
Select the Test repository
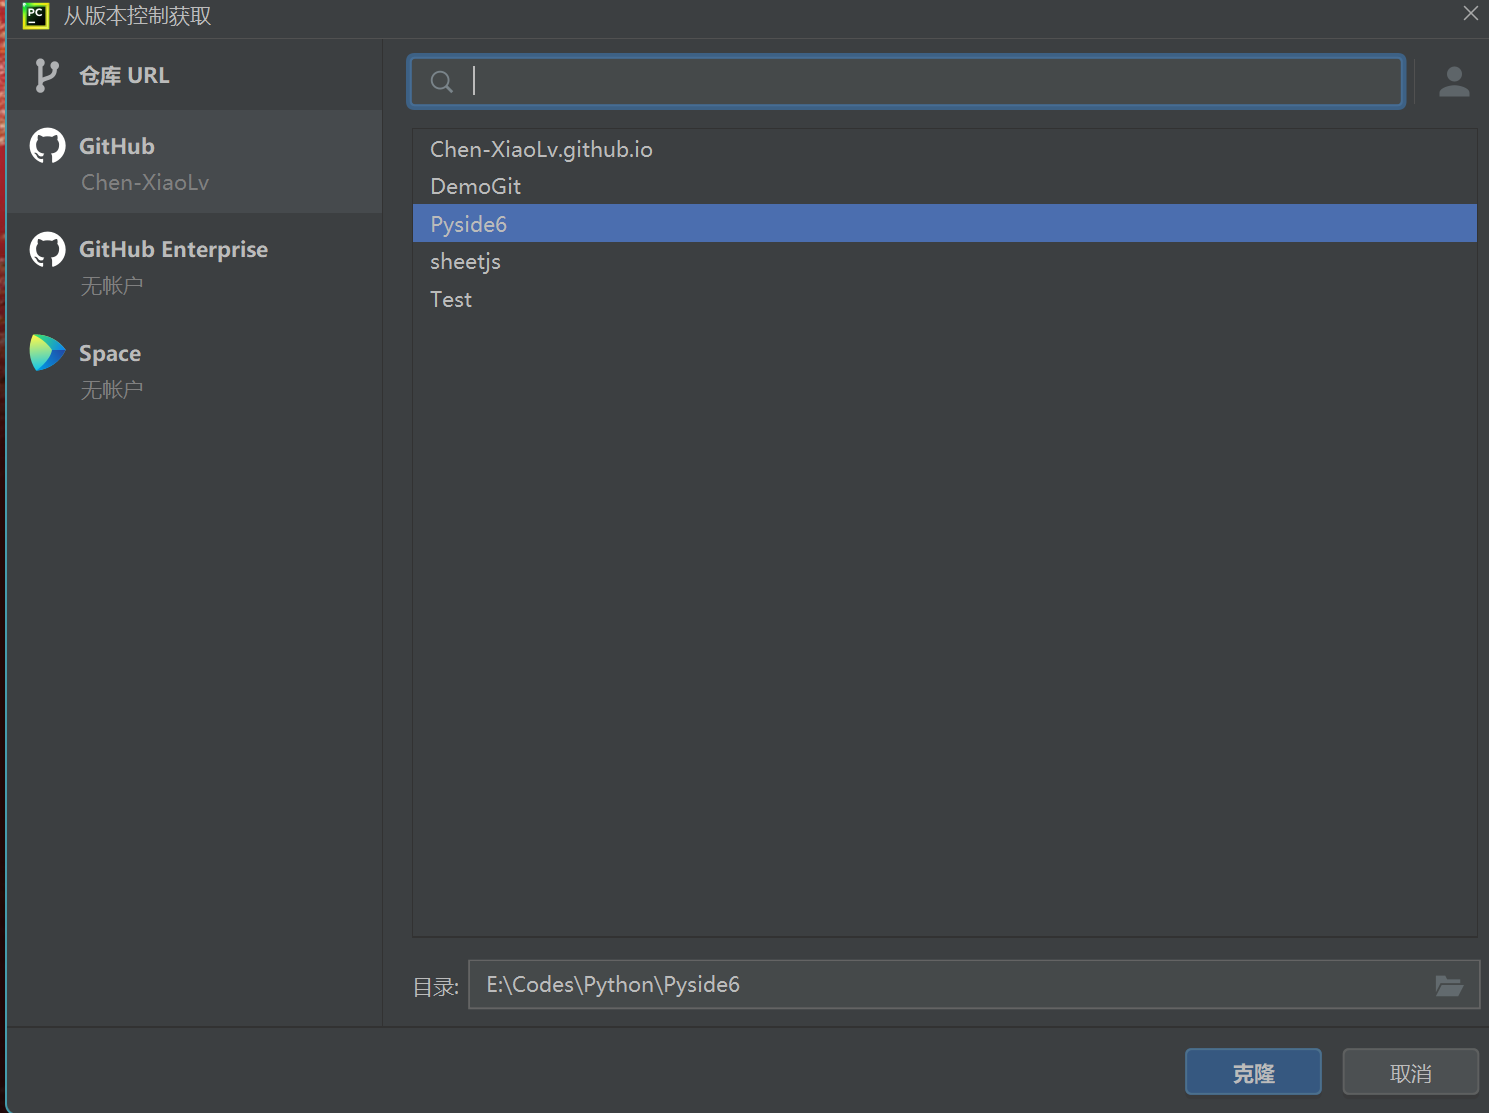(x=944, y=299)
